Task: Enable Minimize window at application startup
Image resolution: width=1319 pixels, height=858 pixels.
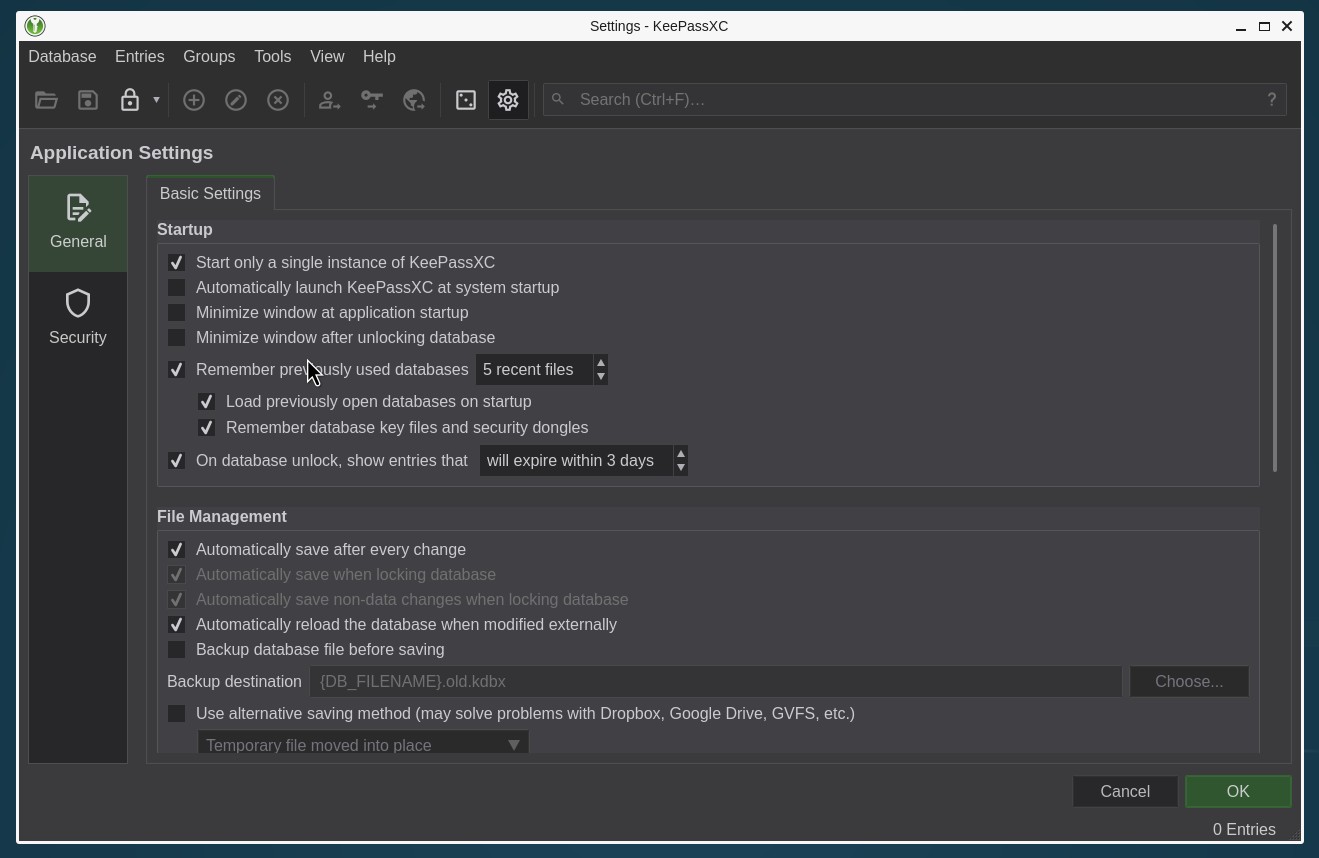Action: pos(176,312)
